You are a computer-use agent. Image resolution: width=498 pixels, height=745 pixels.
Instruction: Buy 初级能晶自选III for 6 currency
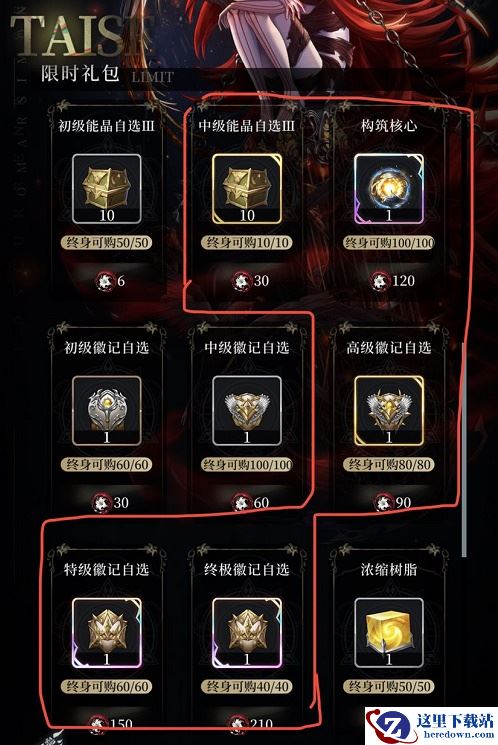tap(110, 281)
